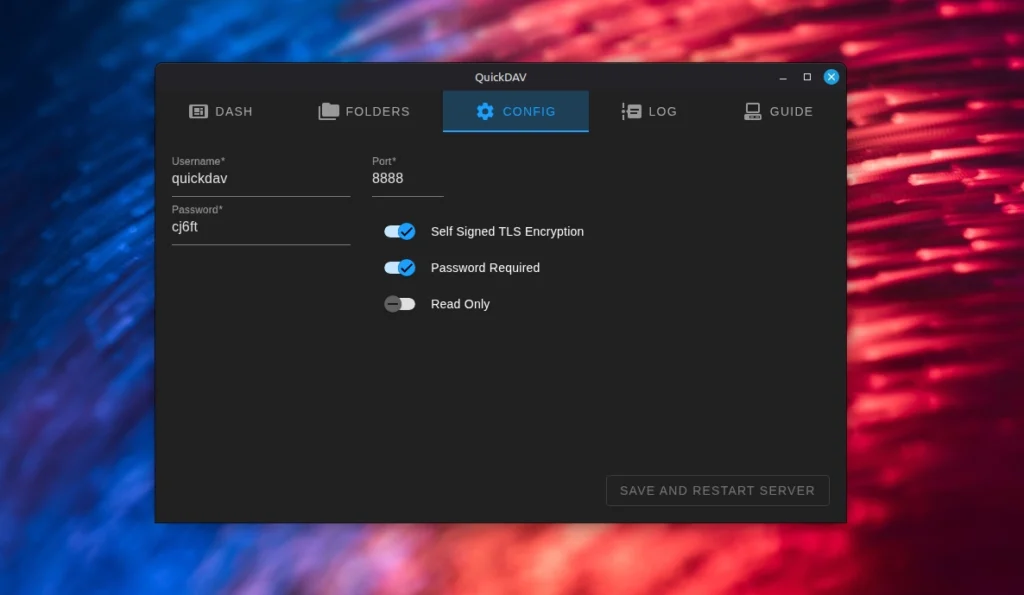This screenshot has width=1024, height=595.
Task: Turn off Password Required
Action: [399, 267]
